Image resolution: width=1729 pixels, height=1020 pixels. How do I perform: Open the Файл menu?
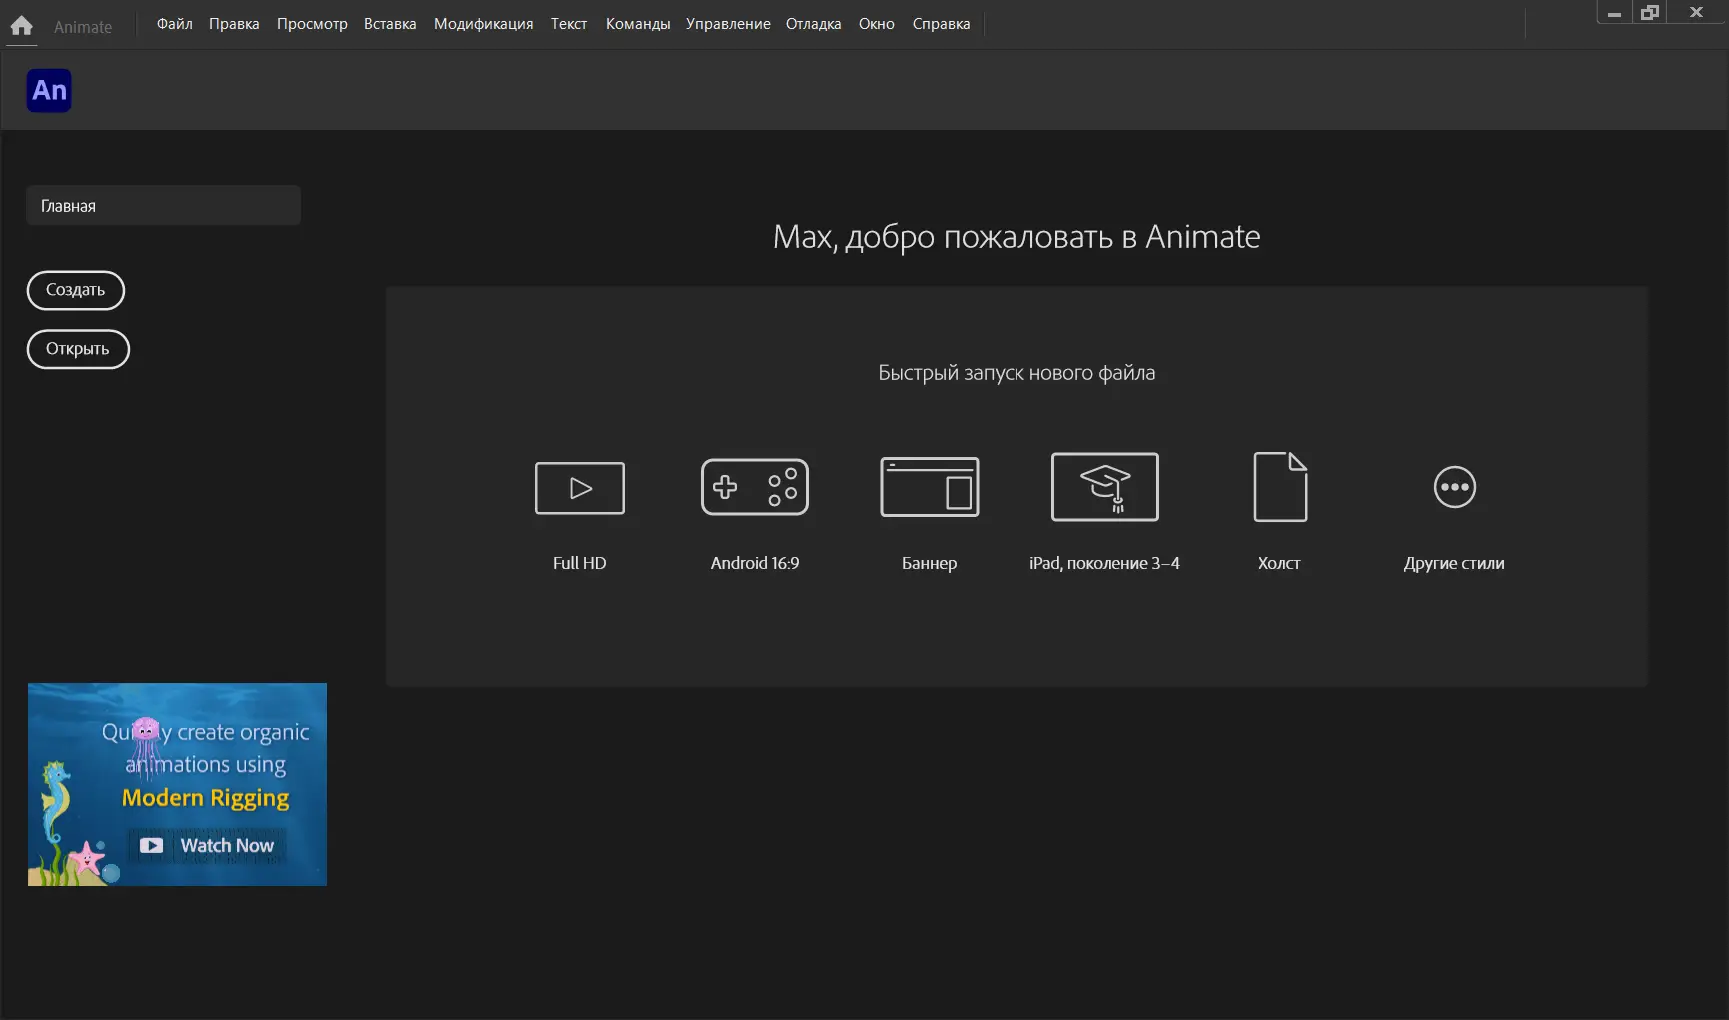pos(175,24)
